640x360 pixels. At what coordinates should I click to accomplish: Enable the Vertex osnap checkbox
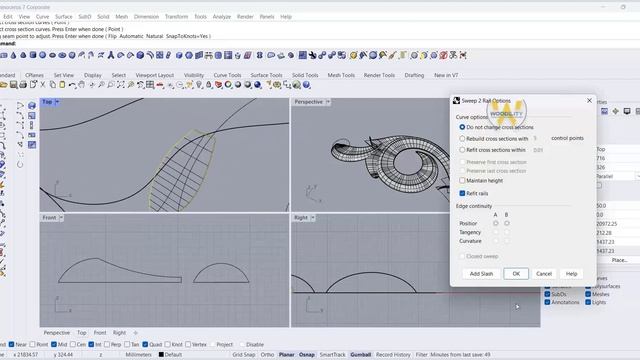[188, 344]
